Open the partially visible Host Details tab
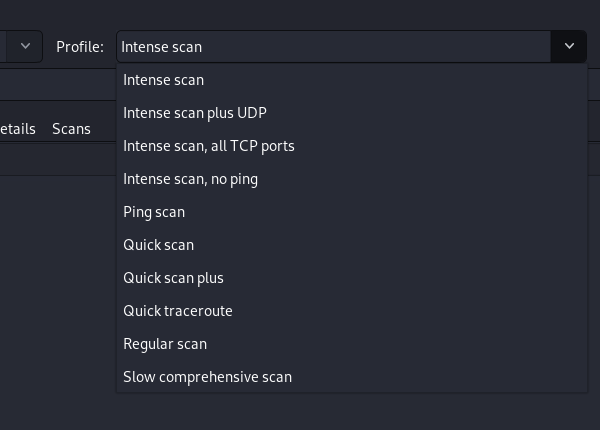 click(18, 129)
